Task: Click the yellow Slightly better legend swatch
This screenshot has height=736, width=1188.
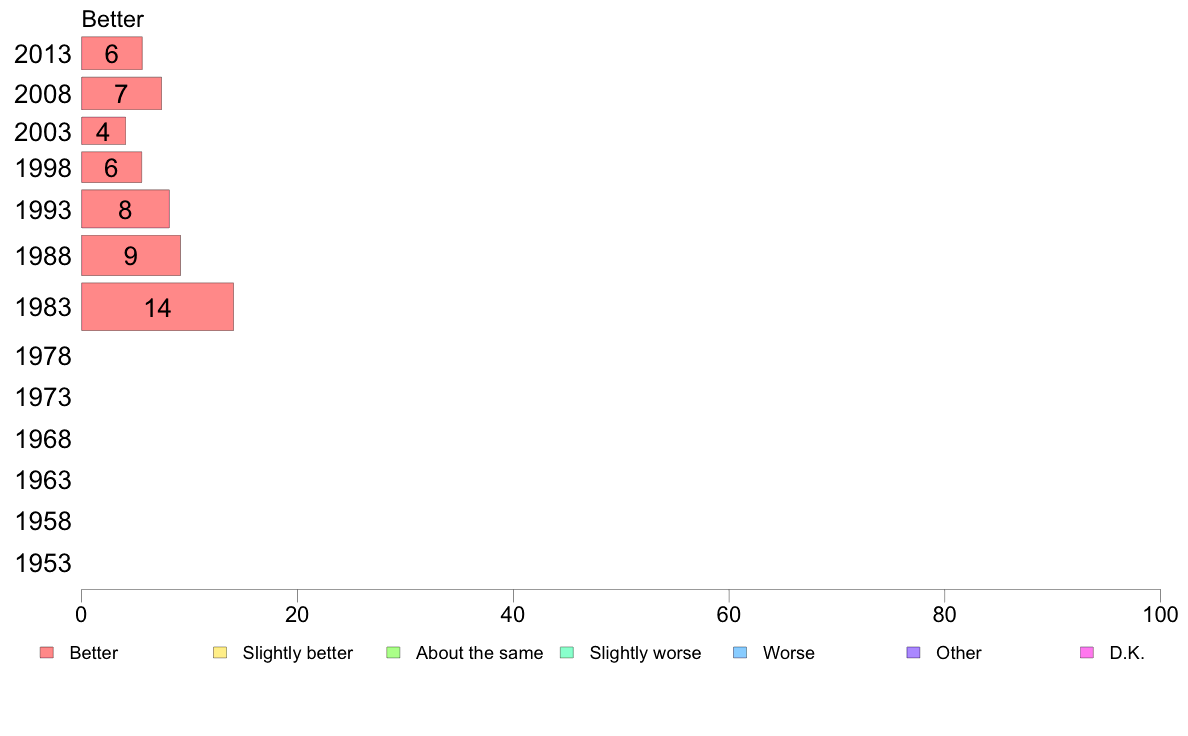Action: pyautogui.click(x=220, y=653)
